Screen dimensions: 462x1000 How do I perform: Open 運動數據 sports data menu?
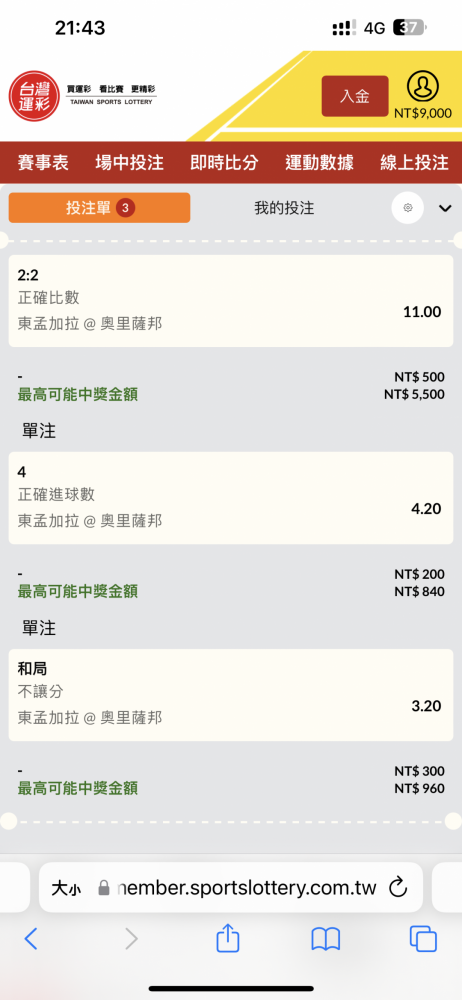(x=319, y=163)
